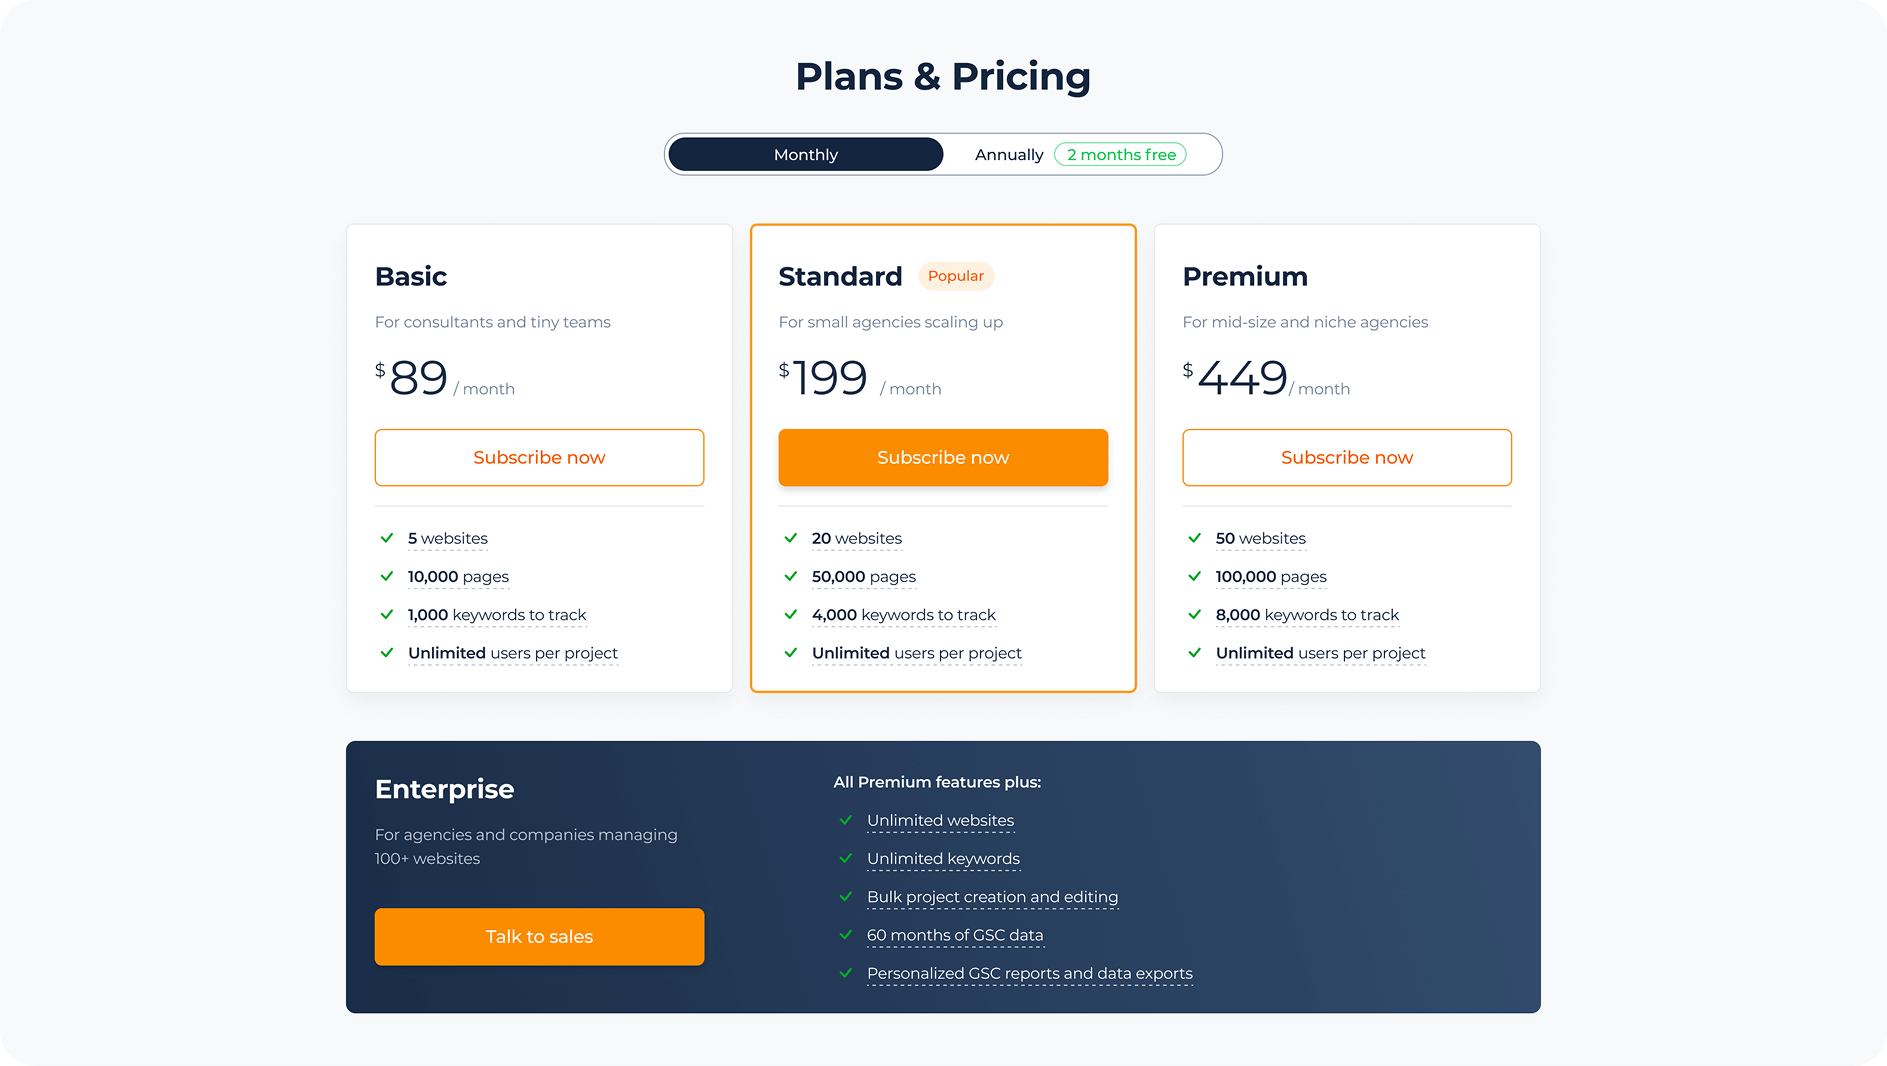This screenshot has height=1066, width=1887.
Task: Click checkmark next to 50,000 pages
Action: tap(791, 576)
